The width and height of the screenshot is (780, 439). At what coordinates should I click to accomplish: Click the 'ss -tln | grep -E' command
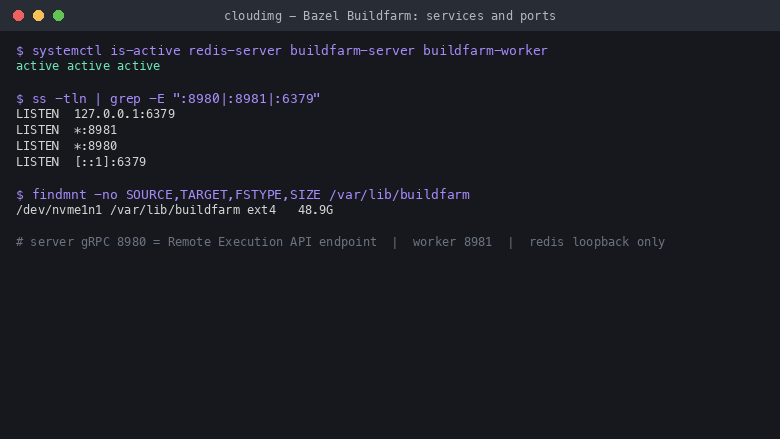coord(168,98)
